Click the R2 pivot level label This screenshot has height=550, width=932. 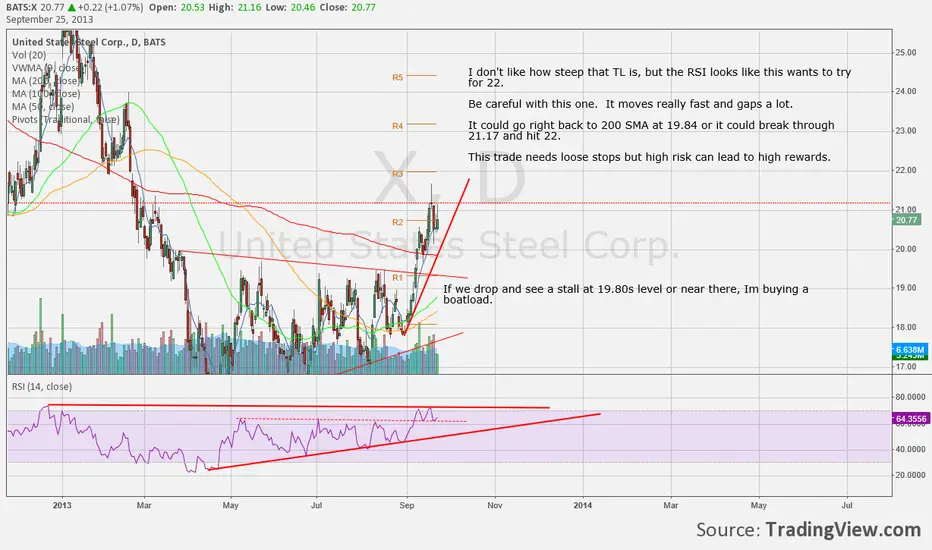(398, 222)
